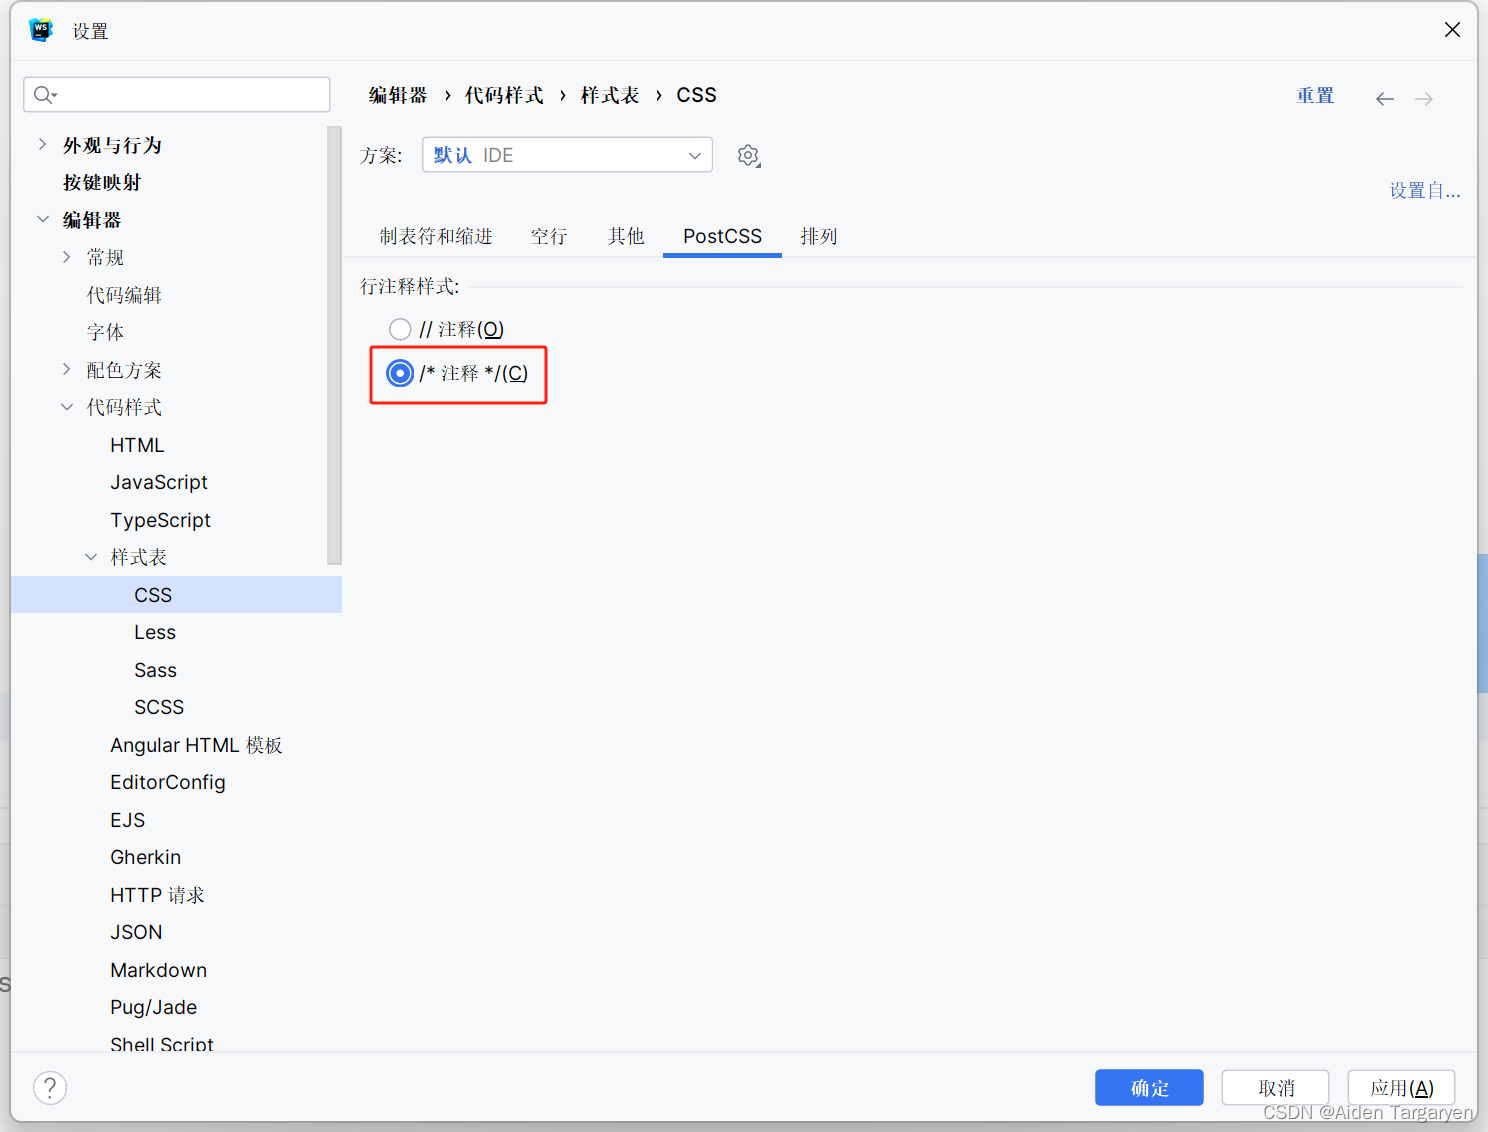Click the back navigation arrow
Viewport: 1488px width, 1132px height.
click(x=1385, y=99)
